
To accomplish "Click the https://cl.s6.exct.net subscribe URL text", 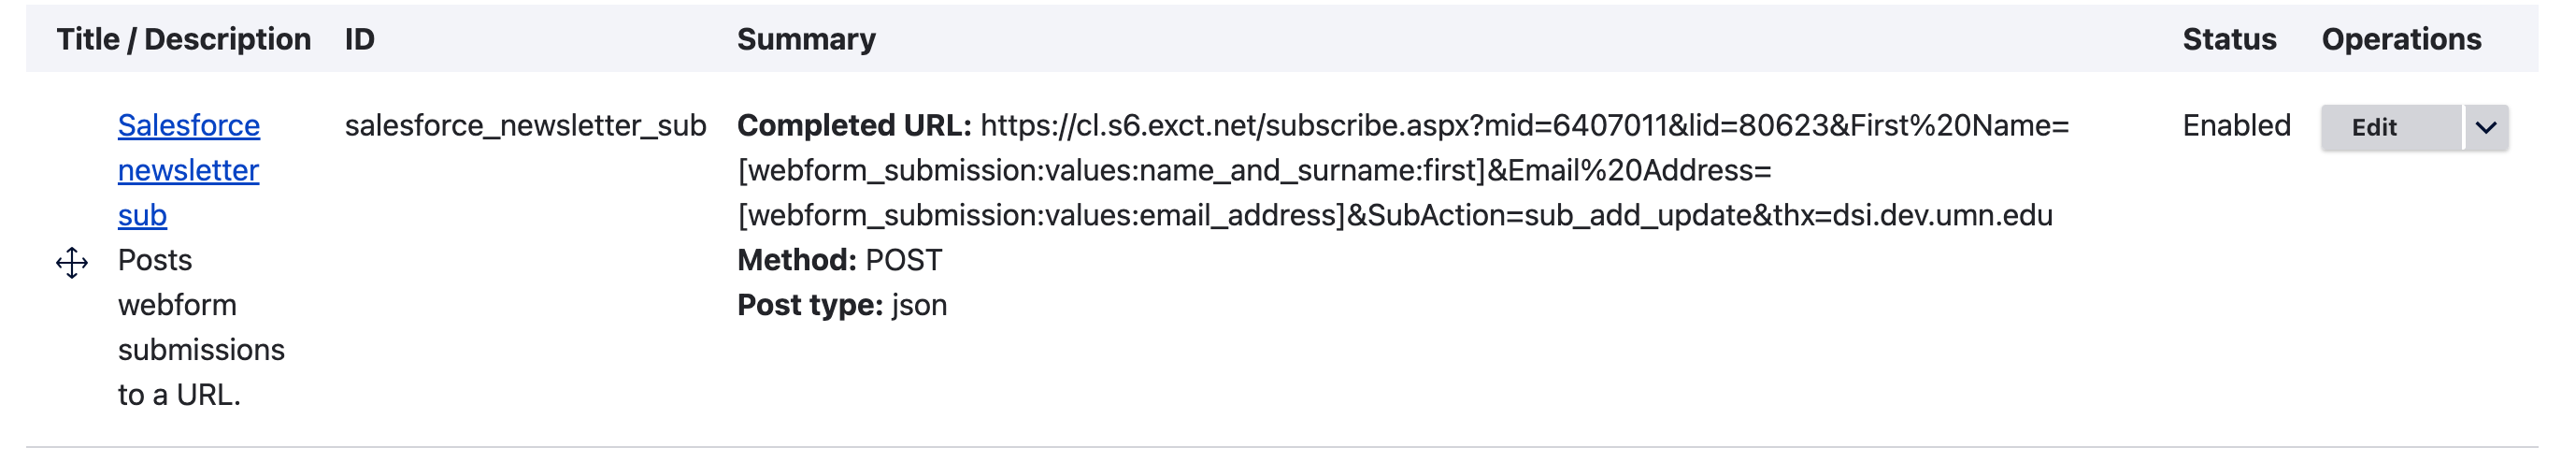I will point(1523,126).
